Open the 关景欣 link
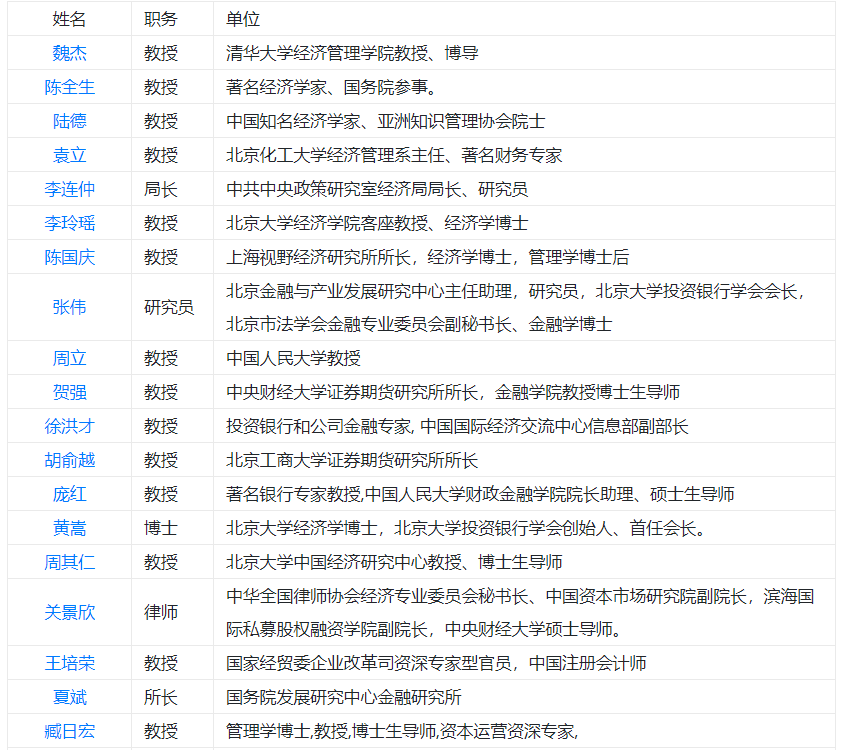 click(x=69, y=612)
